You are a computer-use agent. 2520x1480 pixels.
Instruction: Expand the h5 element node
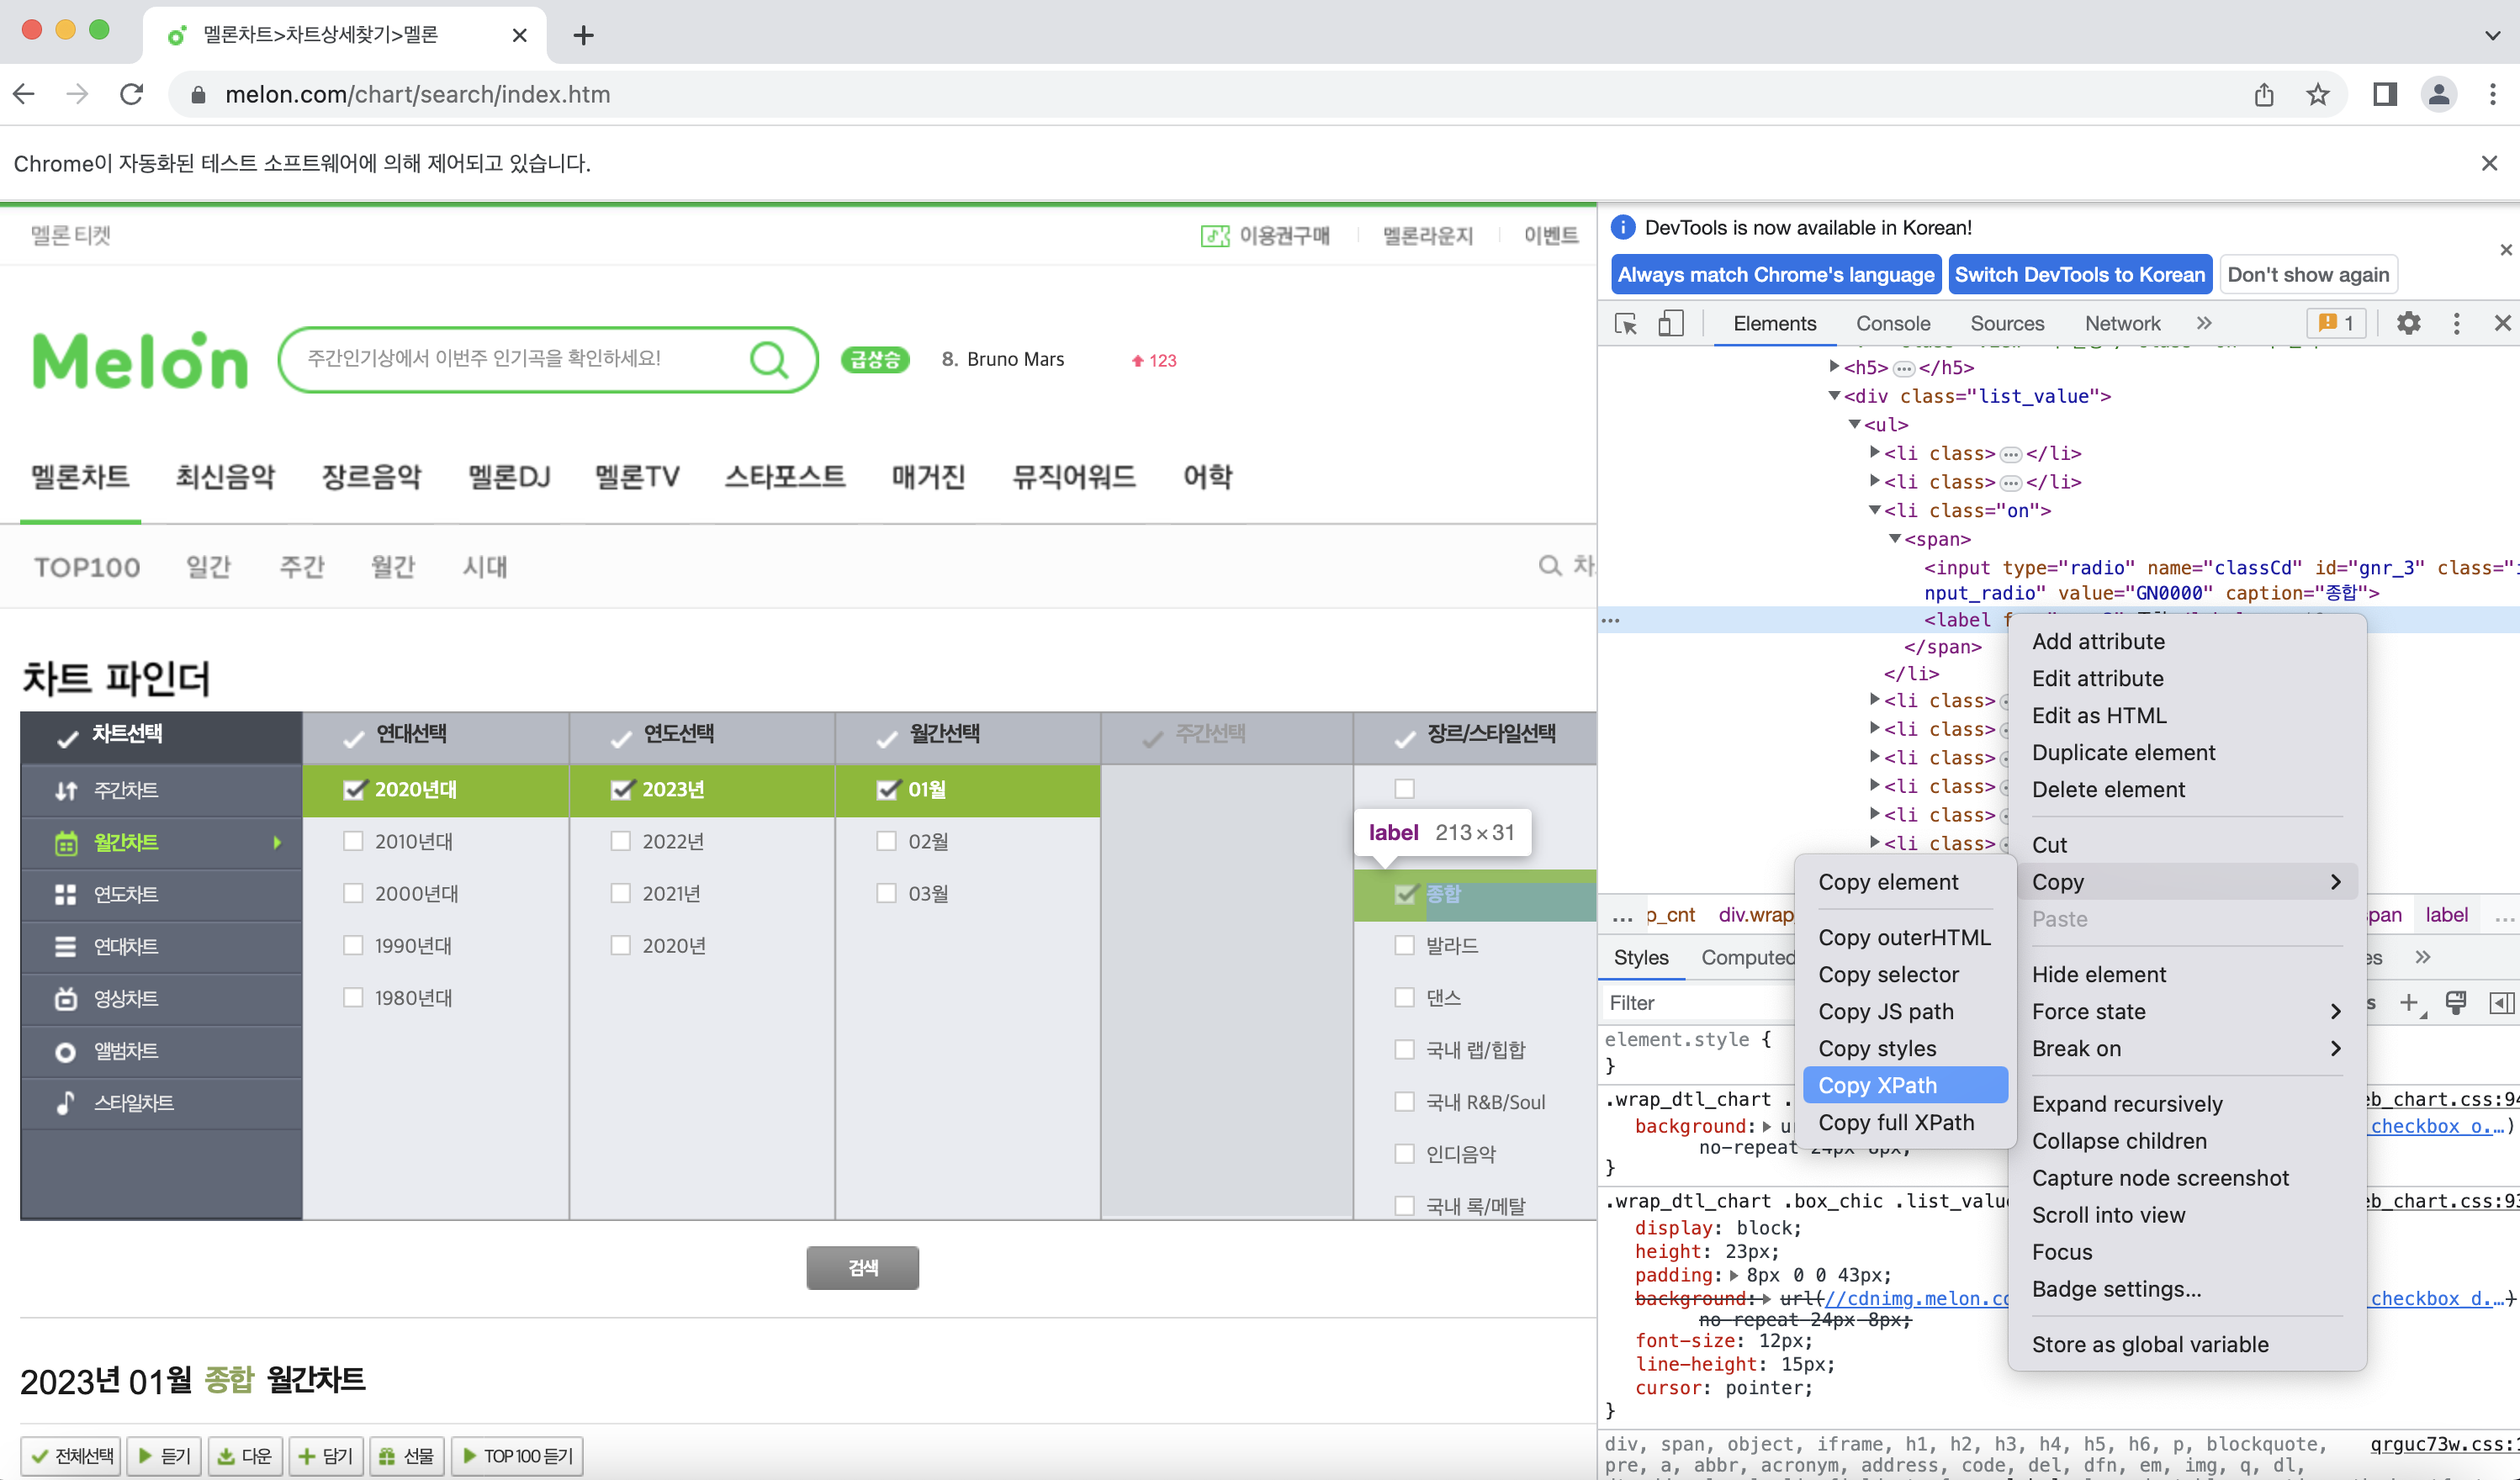click(x=1834, y=367)
